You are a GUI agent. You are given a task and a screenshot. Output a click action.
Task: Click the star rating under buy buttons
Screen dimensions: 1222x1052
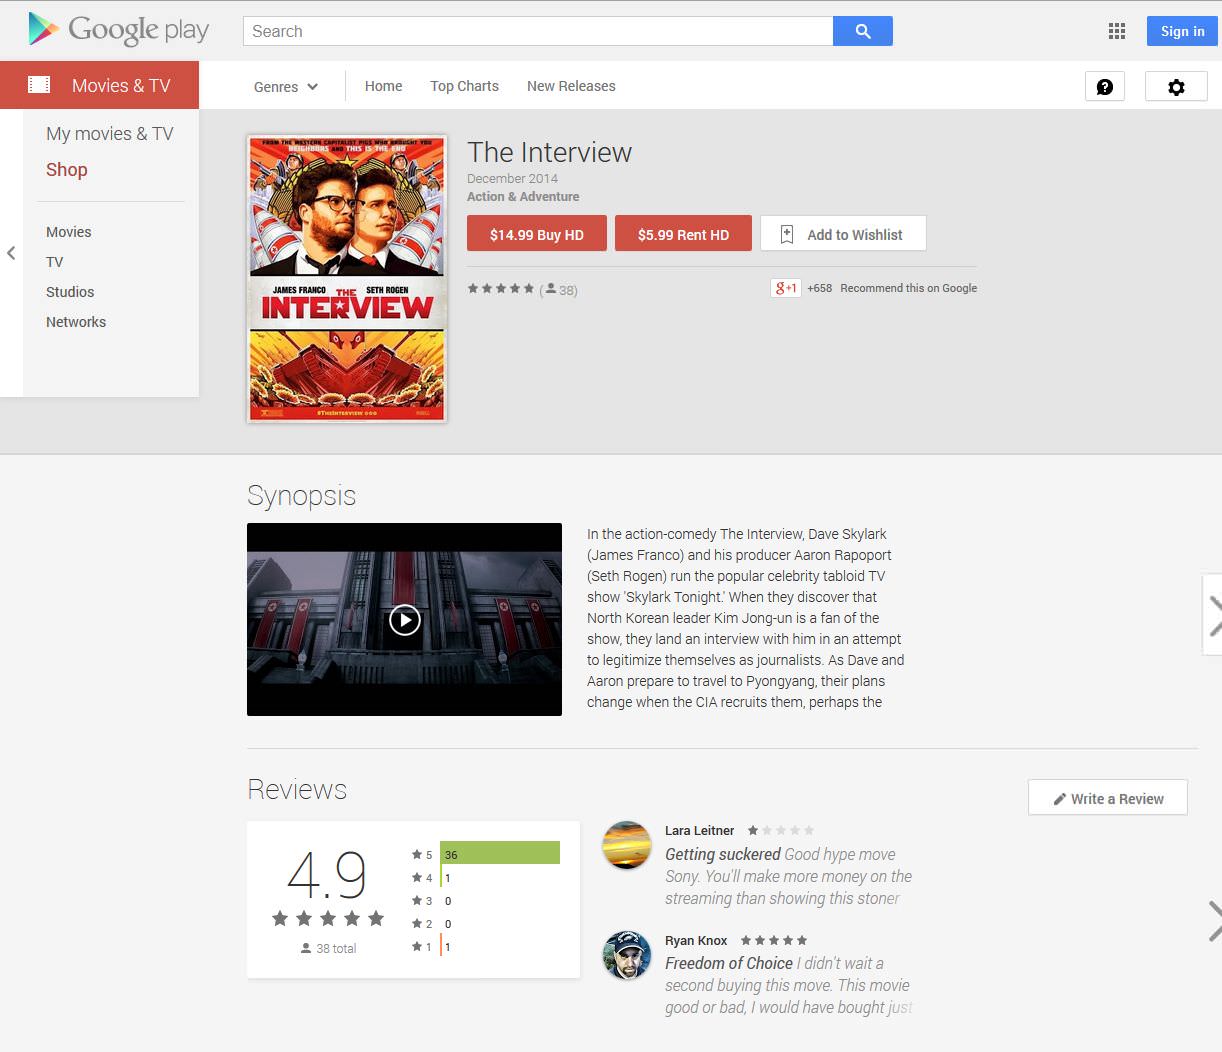click(x=501, y=288)
